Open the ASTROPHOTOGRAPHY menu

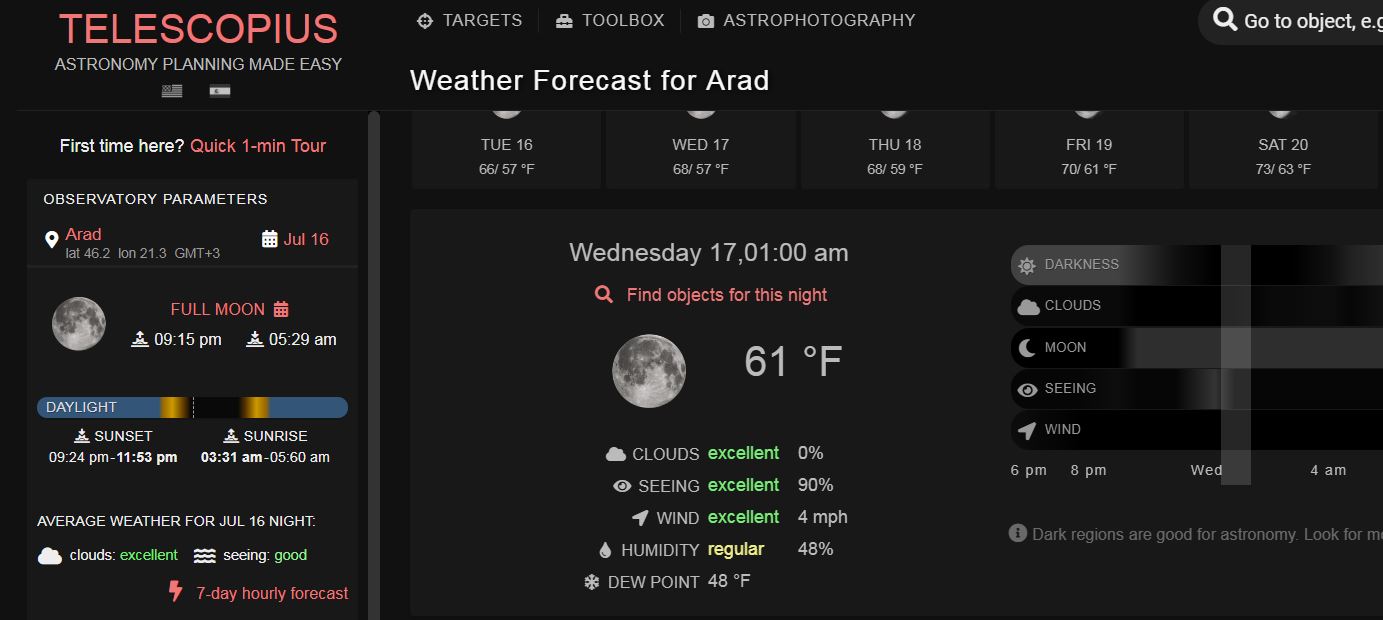tap(806, 20)
